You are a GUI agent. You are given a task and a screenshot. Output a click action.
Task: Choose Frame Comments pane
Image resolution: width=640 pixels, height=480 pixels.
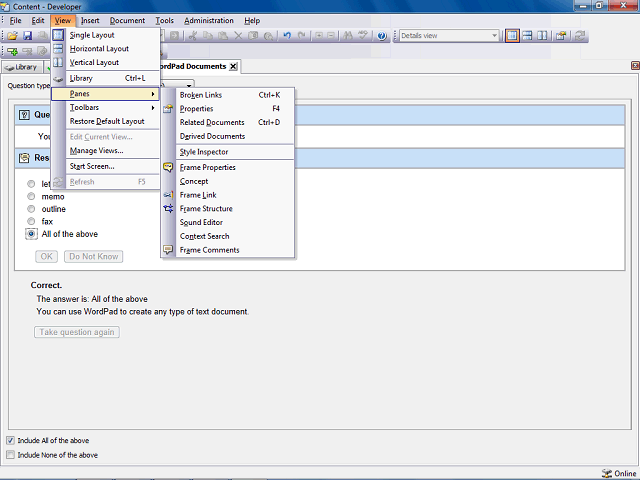click(x=228, y=250)
